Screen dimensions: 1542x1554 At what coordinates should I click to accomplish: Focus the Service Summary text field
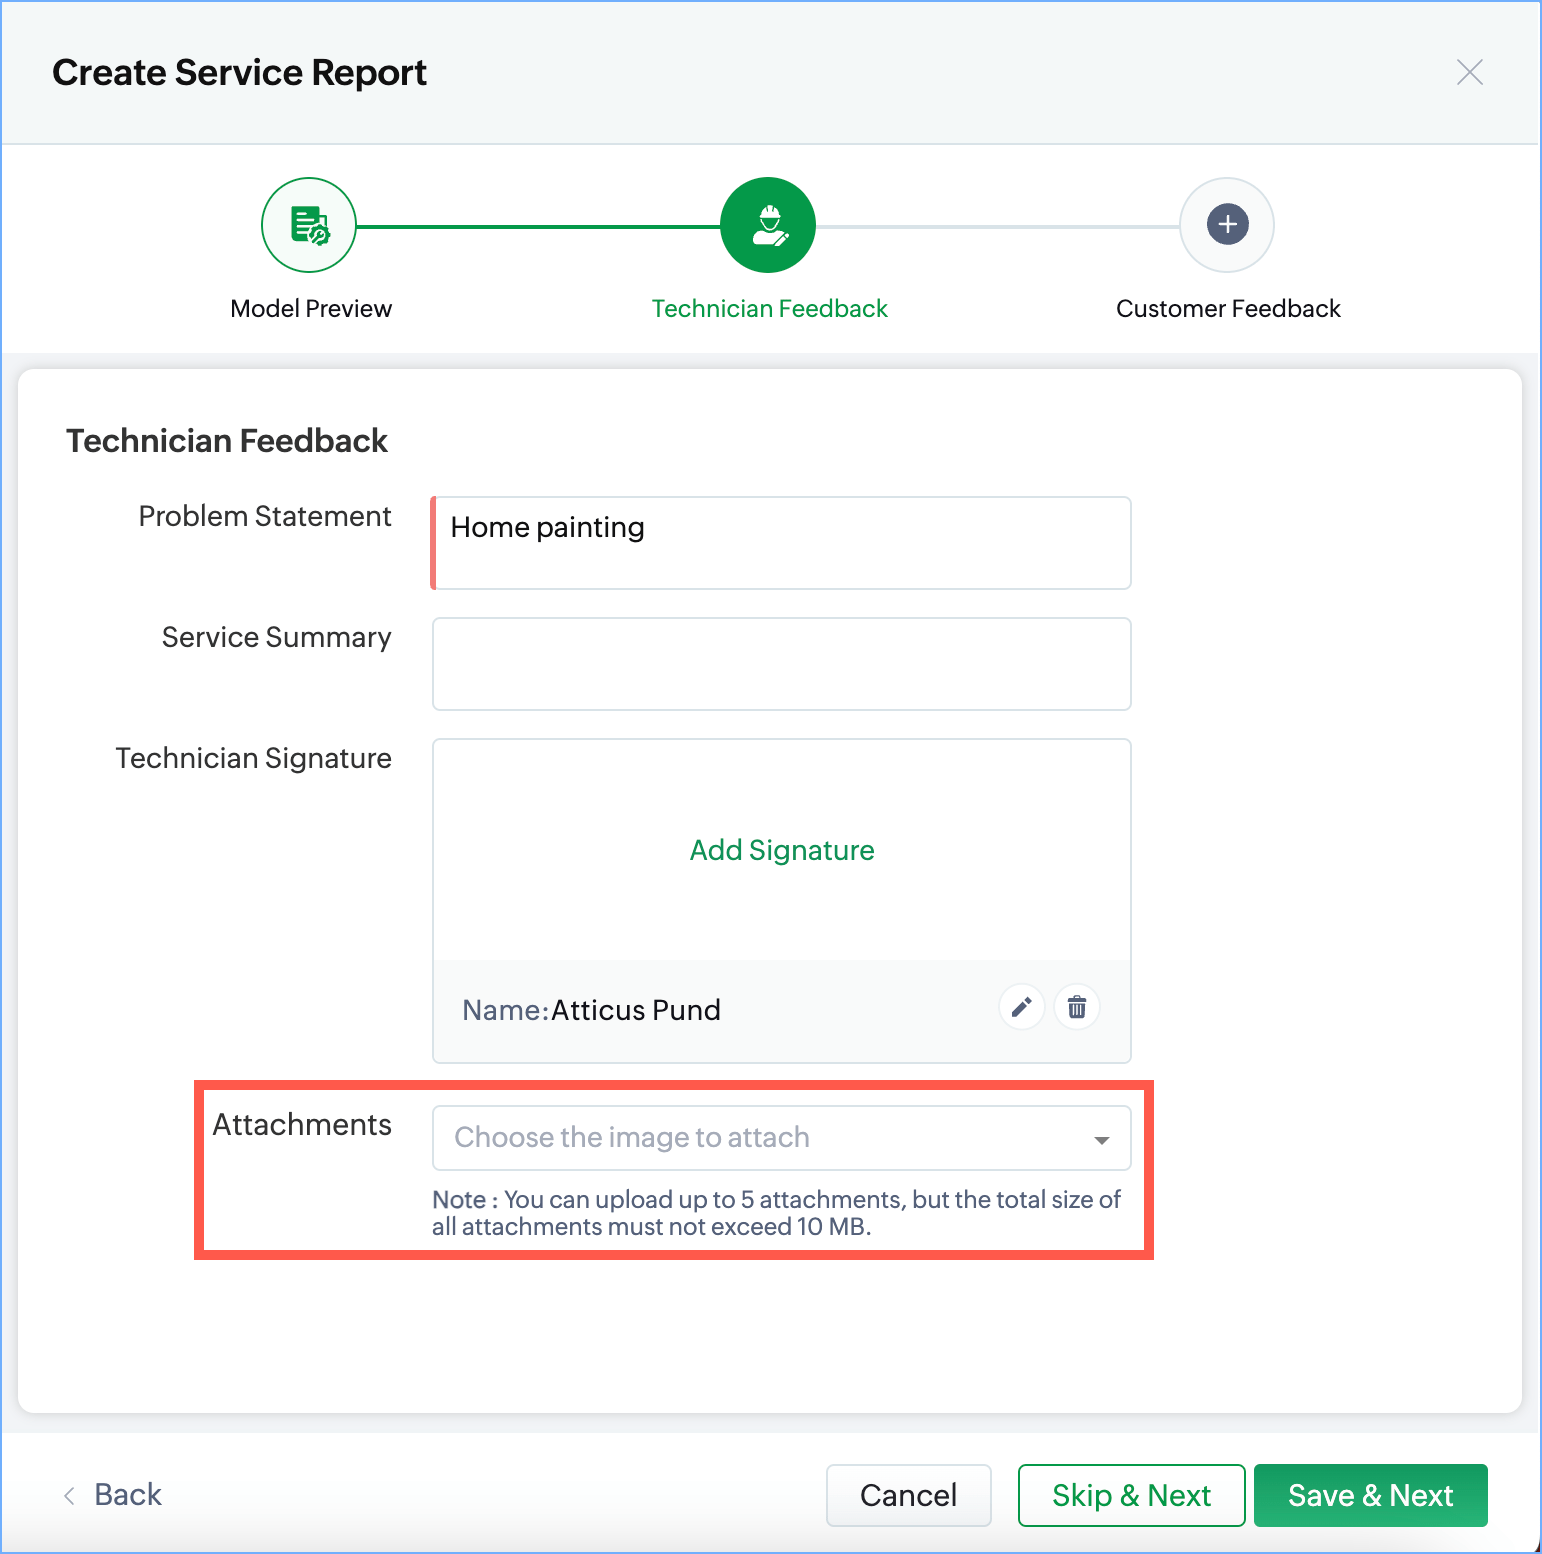tap(782, 664)
